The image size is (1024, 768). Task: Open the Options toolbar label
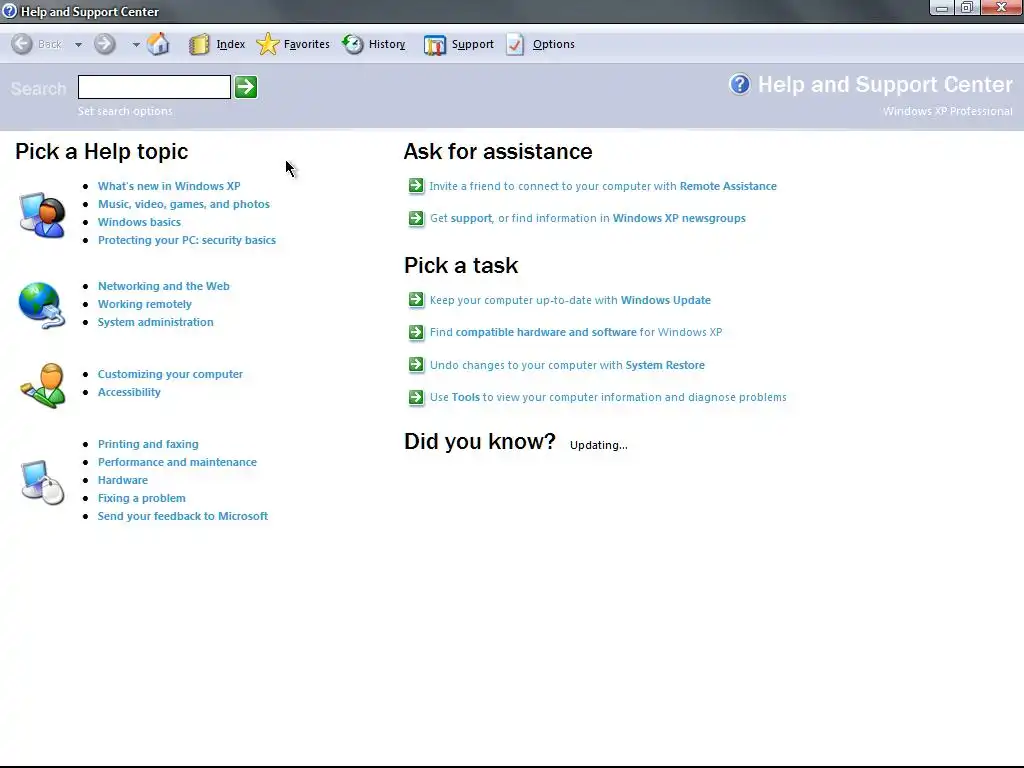coord(554,44)
